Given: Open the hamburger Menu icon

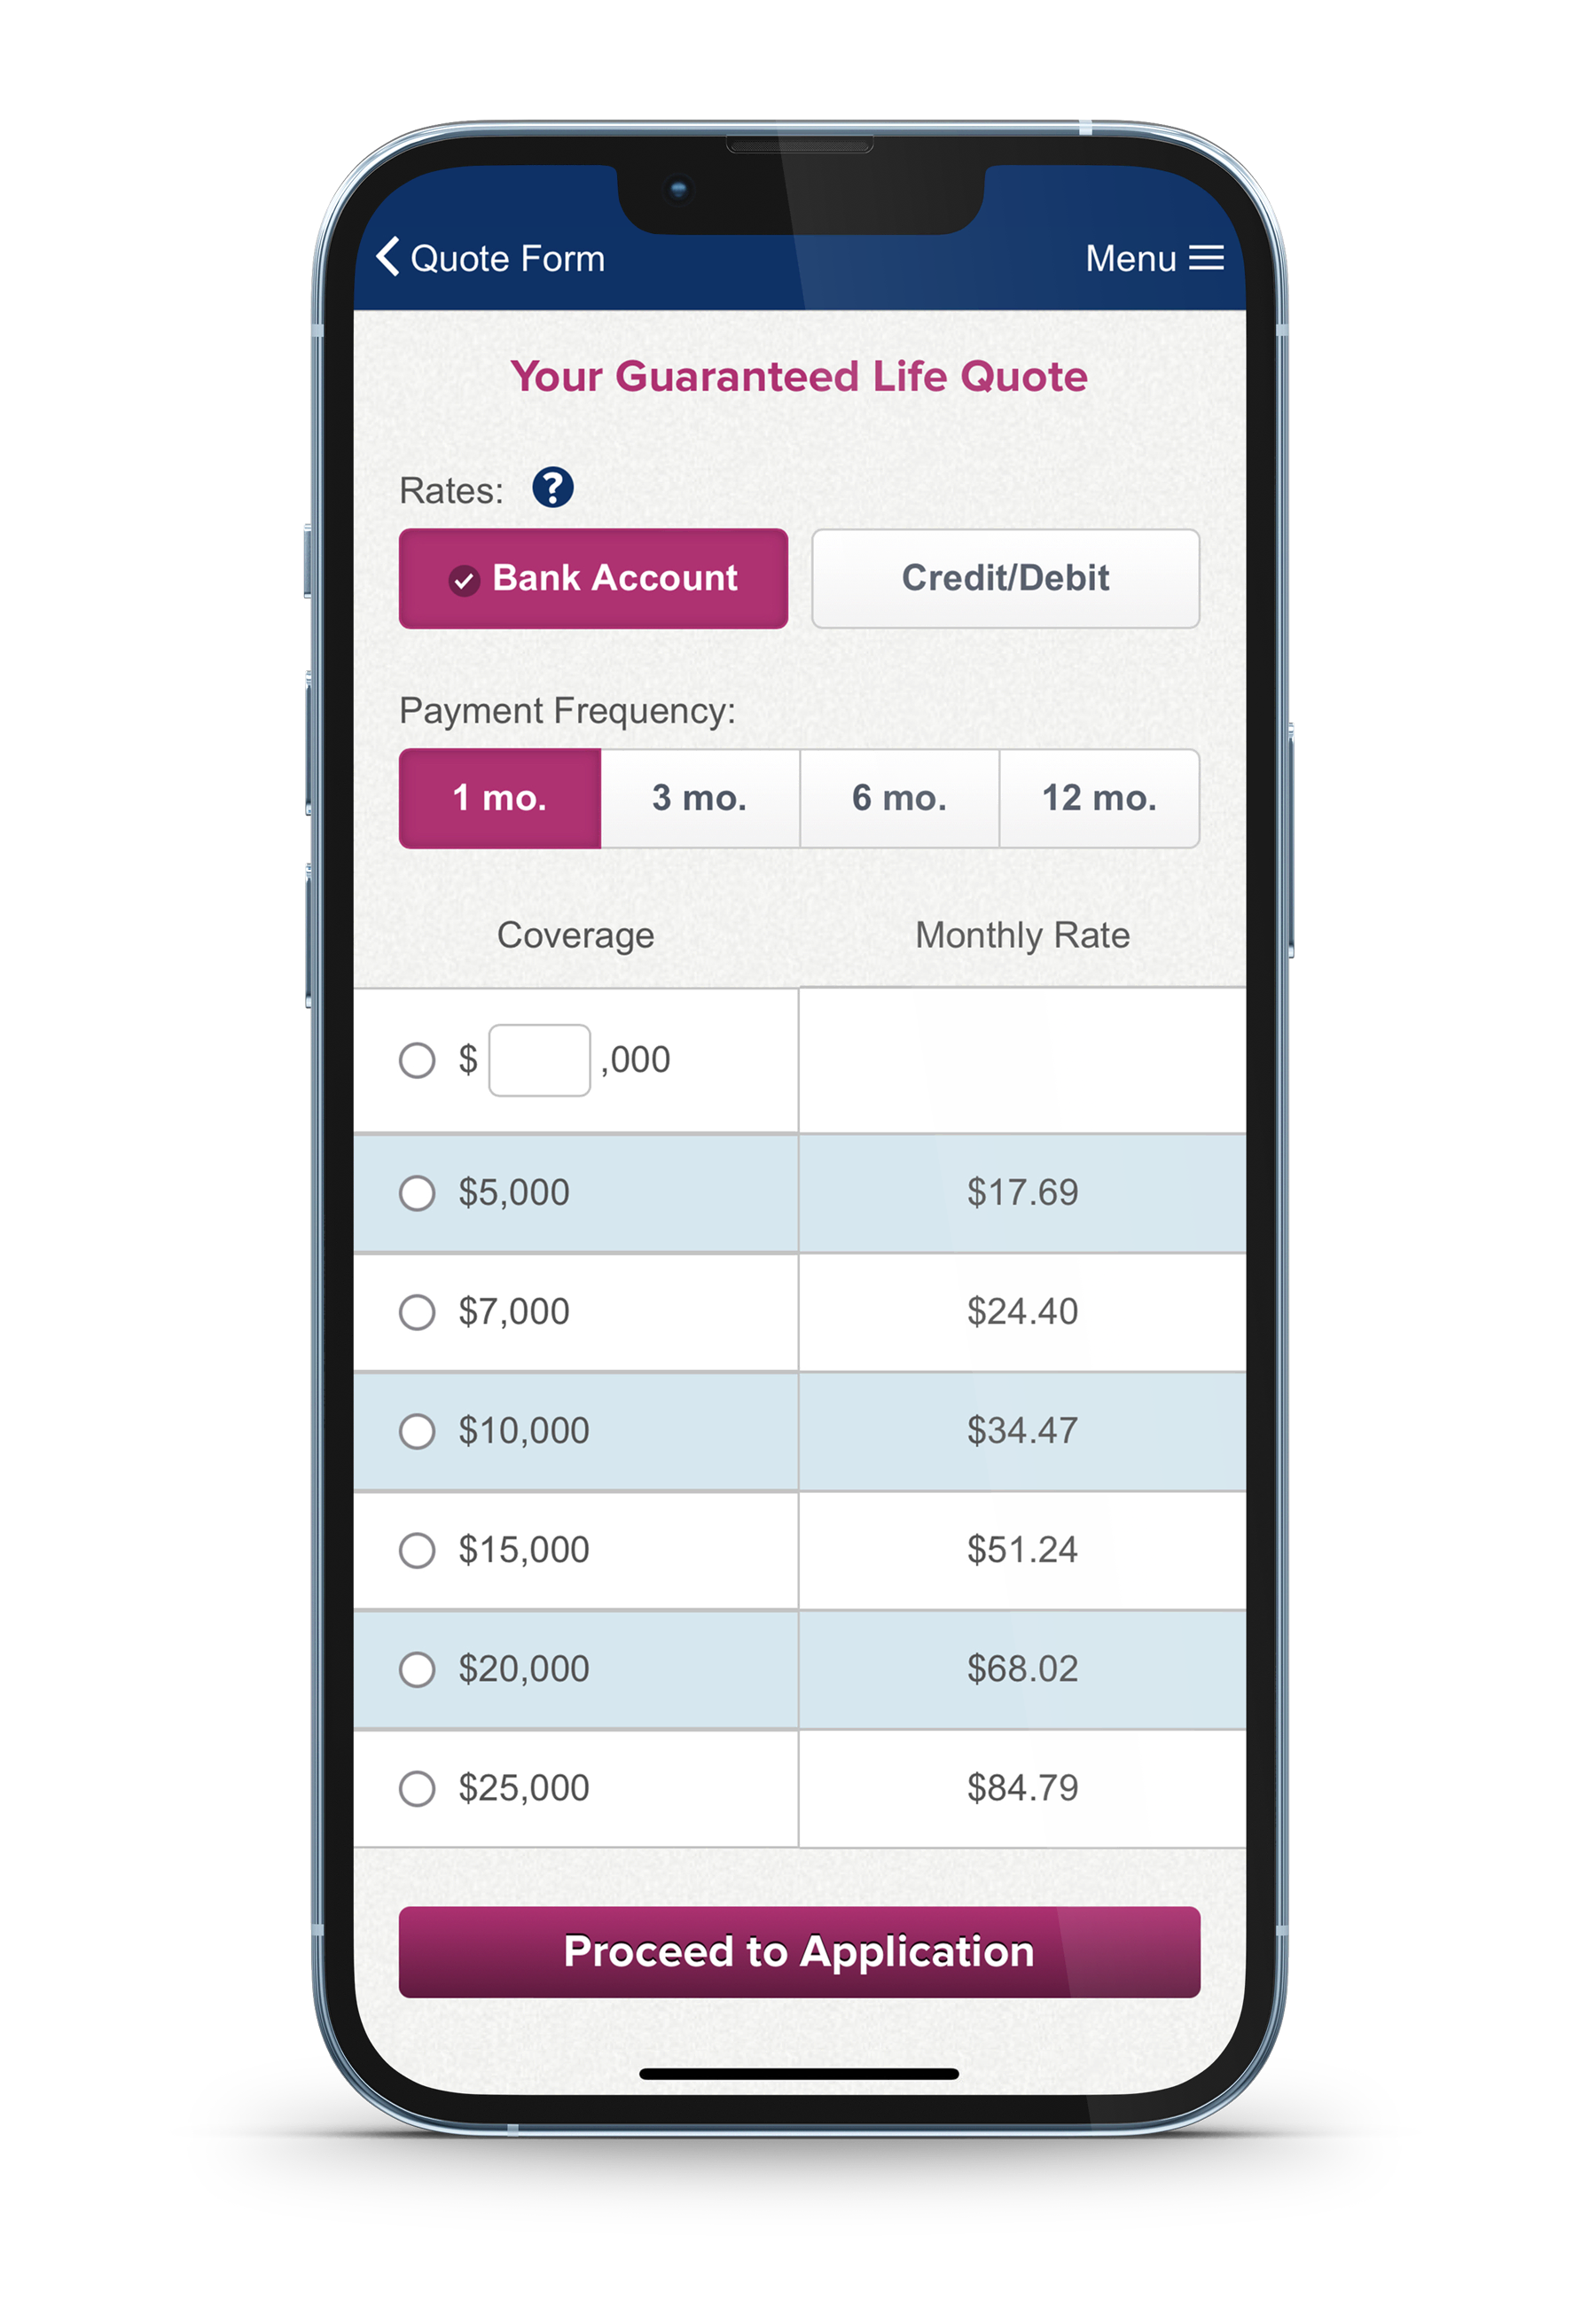Looking at the screenshot, I should coord(1206,258).
